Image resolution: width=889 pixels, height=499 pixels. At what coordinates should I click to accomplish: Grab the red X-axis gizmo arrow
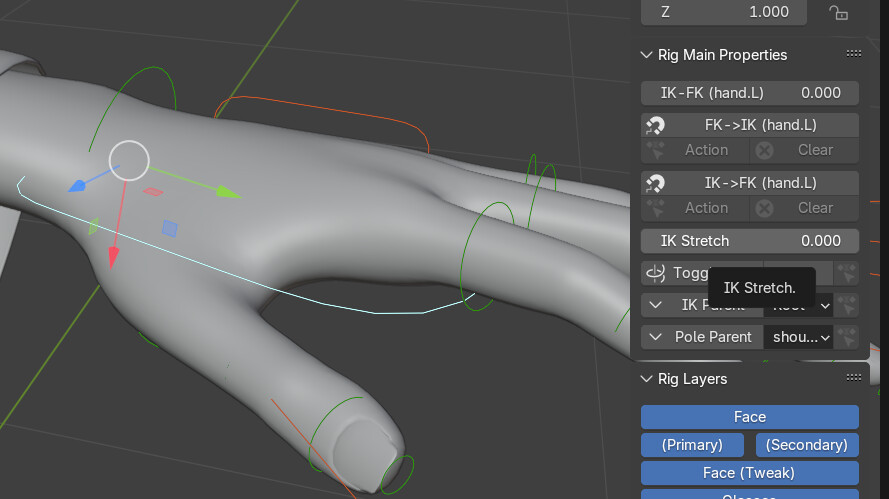(113, 258)
